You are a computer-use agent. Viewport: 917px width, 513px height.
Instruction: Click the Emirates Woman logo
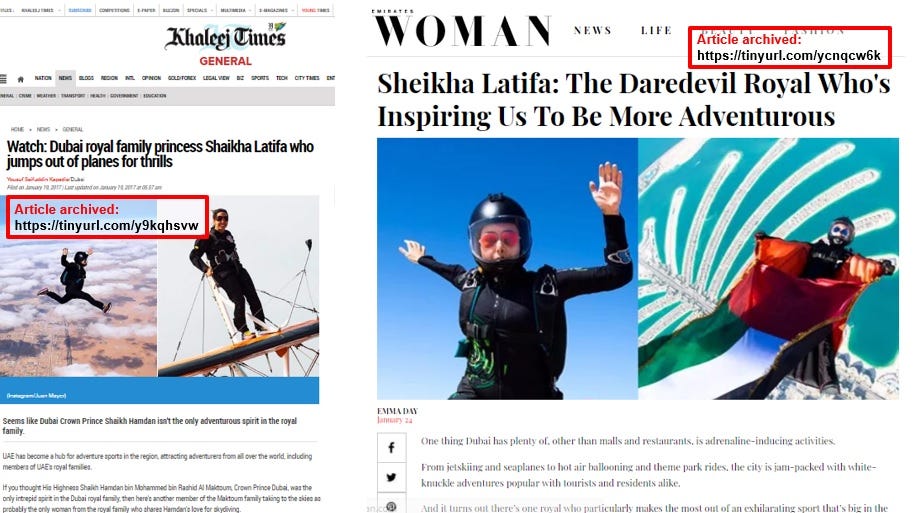pos(462,28)
